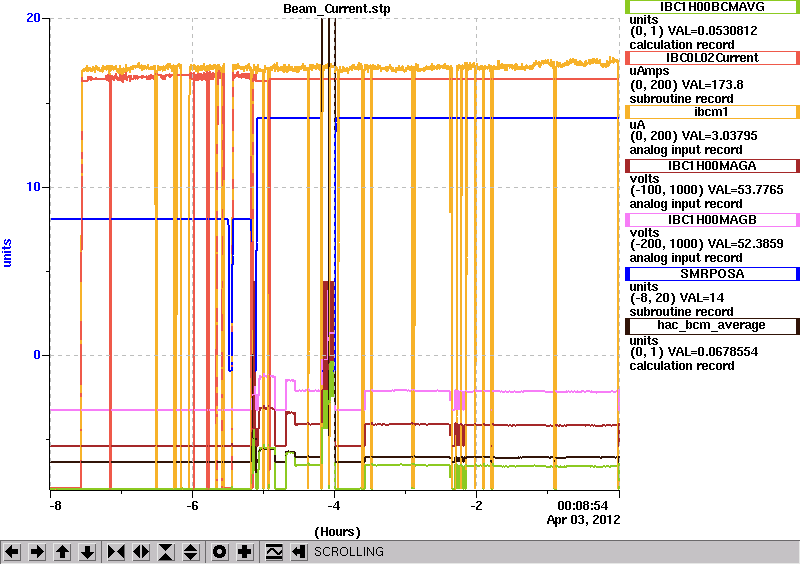Click 'calculation record' under hac_bcm_average

[682, 365]
